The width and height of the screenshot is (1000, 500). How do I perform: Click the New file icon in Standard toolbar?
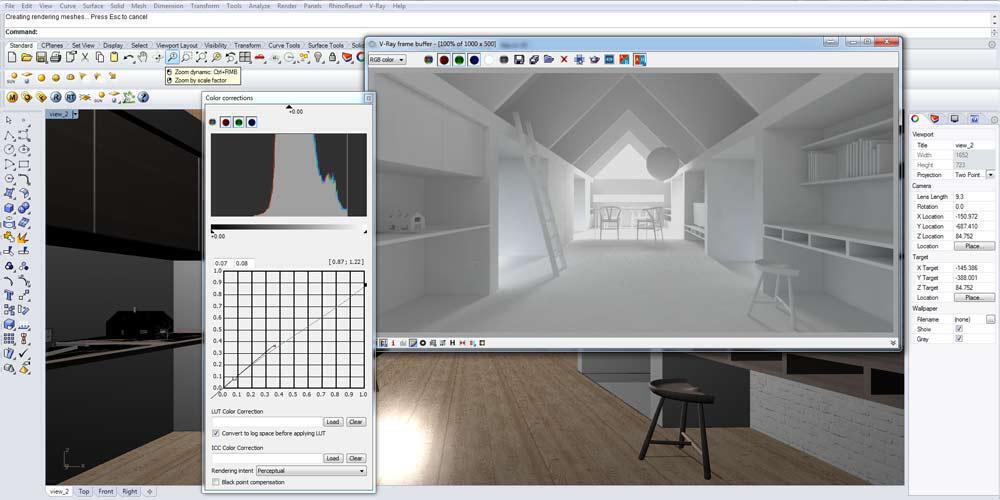coord(11,57)
